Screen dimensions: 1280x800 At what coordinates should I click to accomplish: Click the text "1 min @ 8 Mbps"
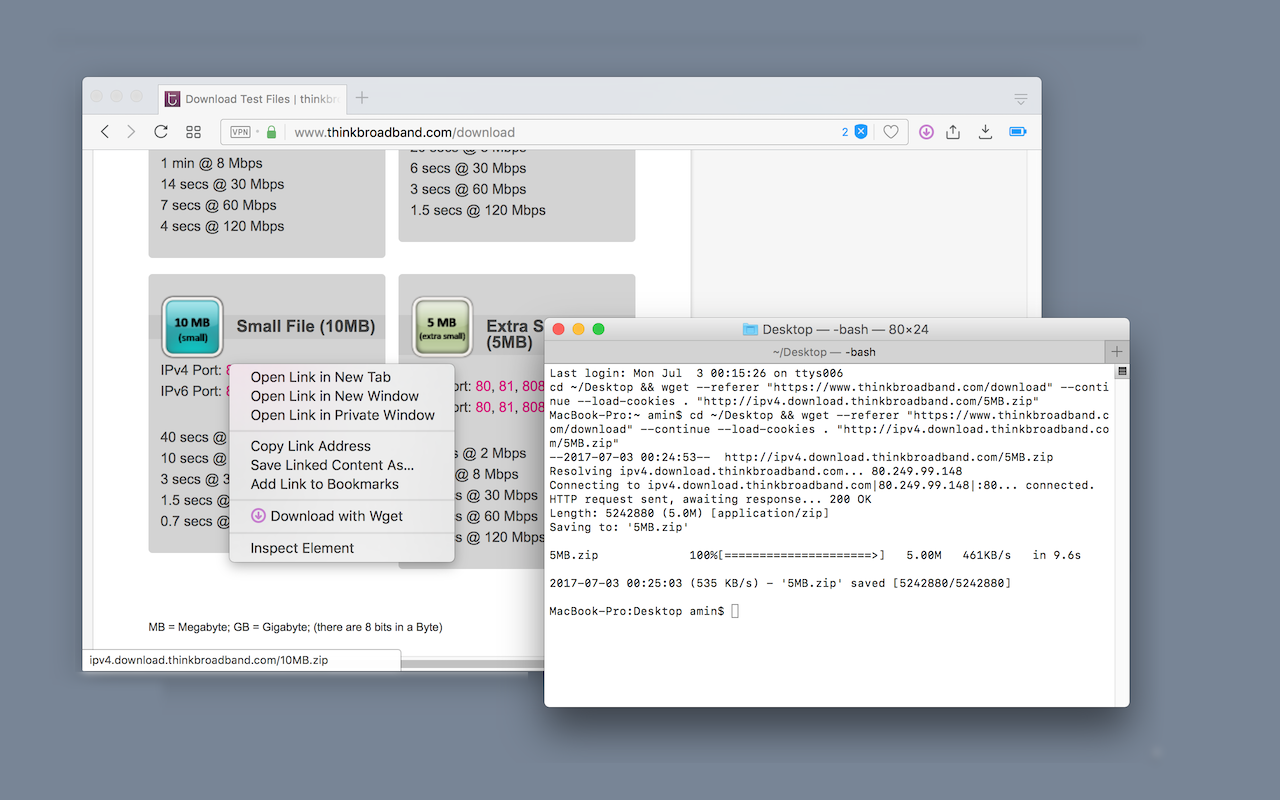point(212,163)
